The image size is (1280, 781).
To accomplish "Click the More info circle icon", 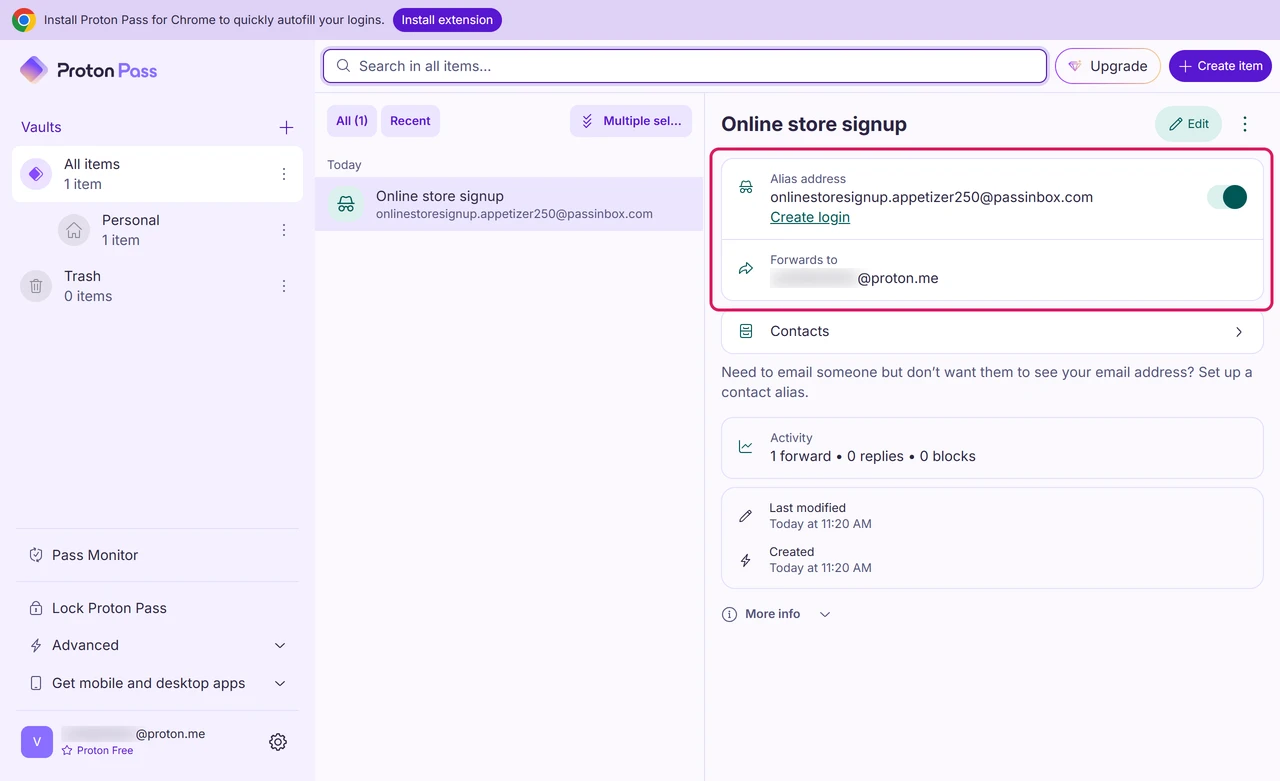I will pos(729,614).
